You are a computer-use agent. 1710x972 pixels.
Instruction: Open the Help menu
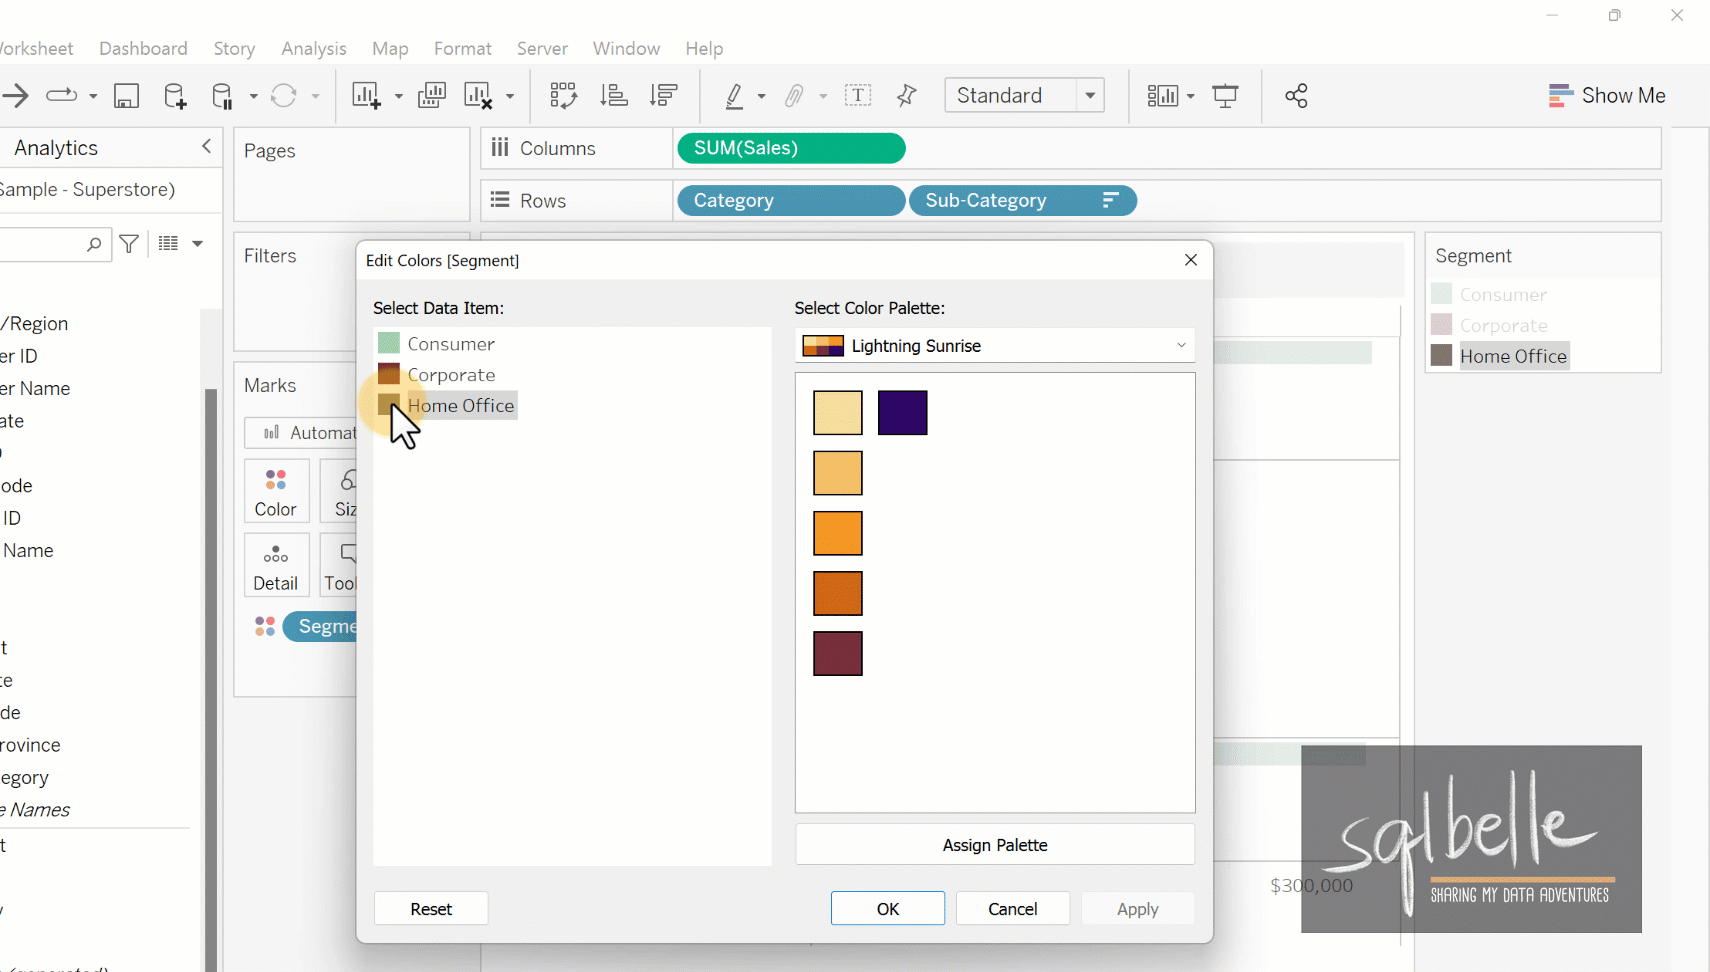pyautogui.click(x=704, y=48)
